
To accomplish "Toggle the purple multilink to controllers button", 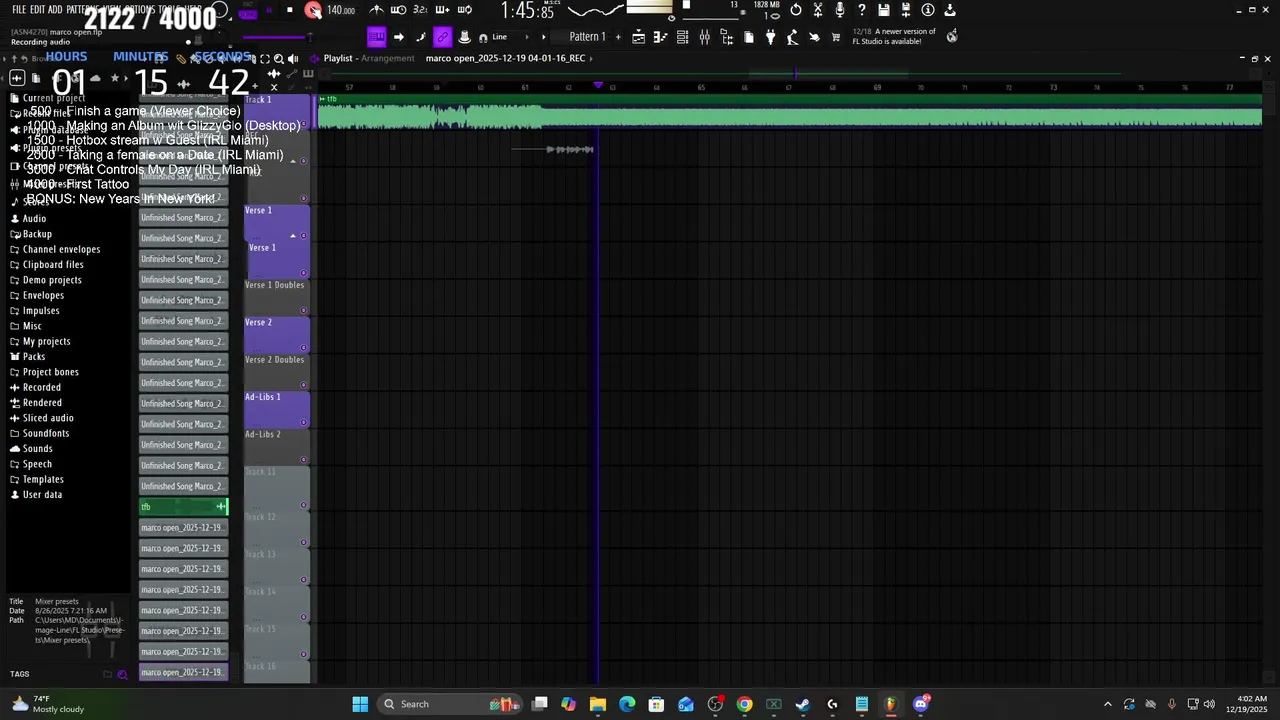I will click(442, 37).
